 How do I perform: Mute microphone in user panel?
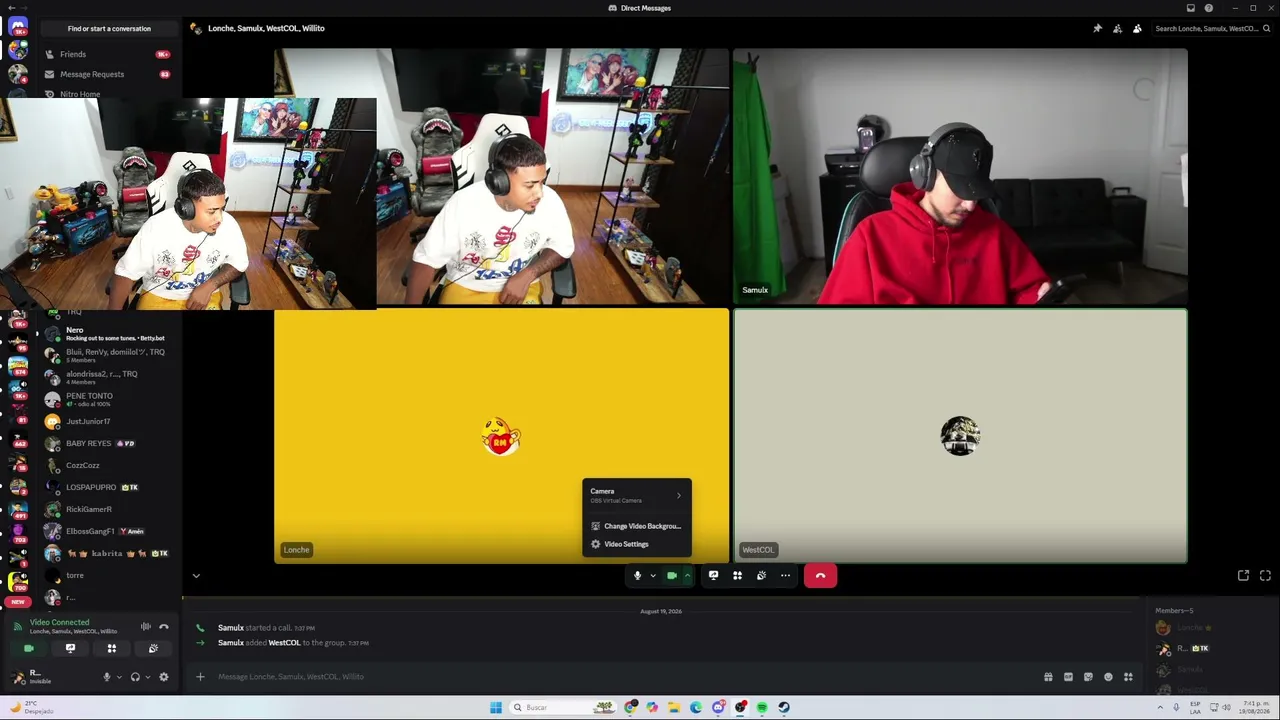(x=107, y=677)
